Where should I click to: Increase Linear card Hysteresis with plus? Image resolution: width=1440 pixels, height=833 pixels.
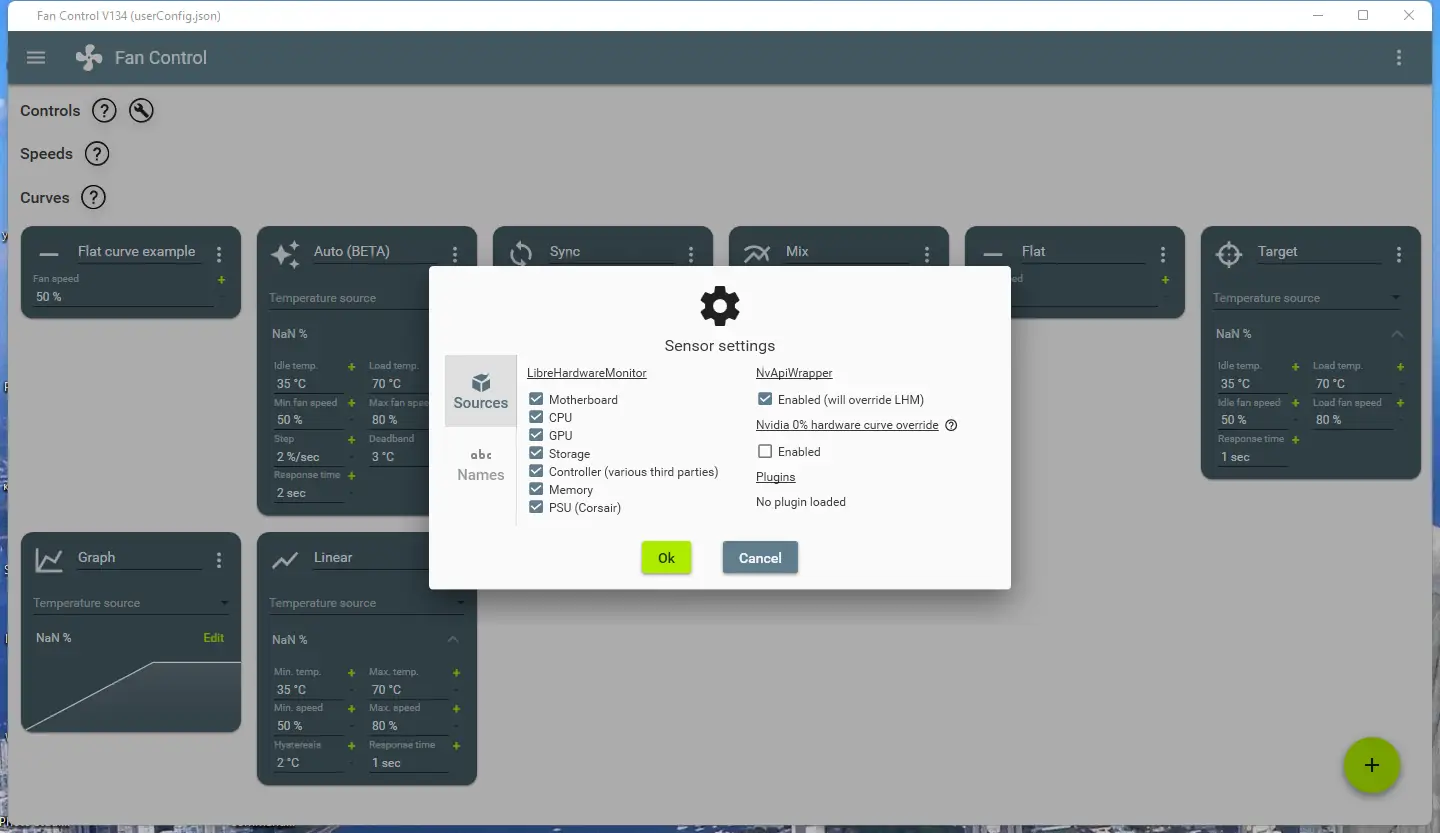click(x=351, y=746)
